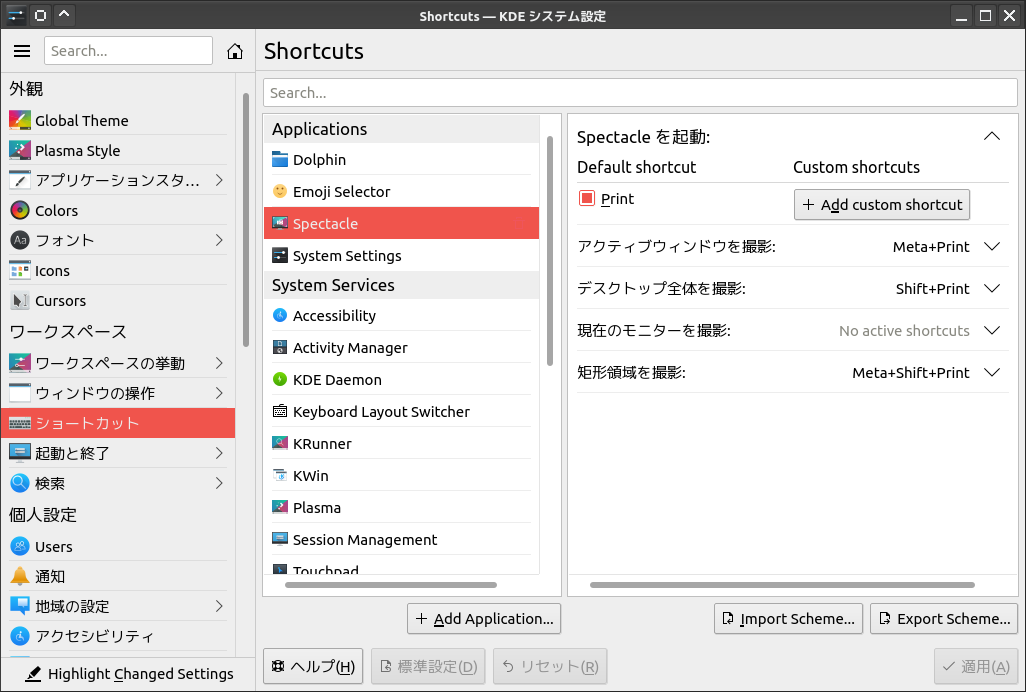The image size is (1026, 692).
Task: Click the Add Application... button
Action: (x=484, y=619)
